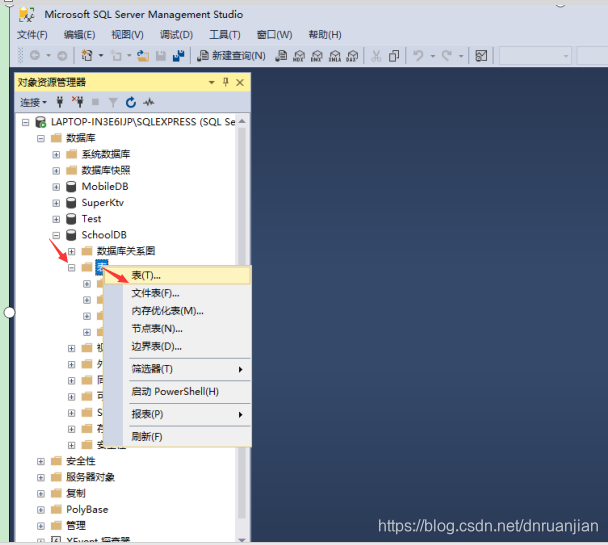
Task: Close the 对象资源管理器 panel
Action: point(240,82)
